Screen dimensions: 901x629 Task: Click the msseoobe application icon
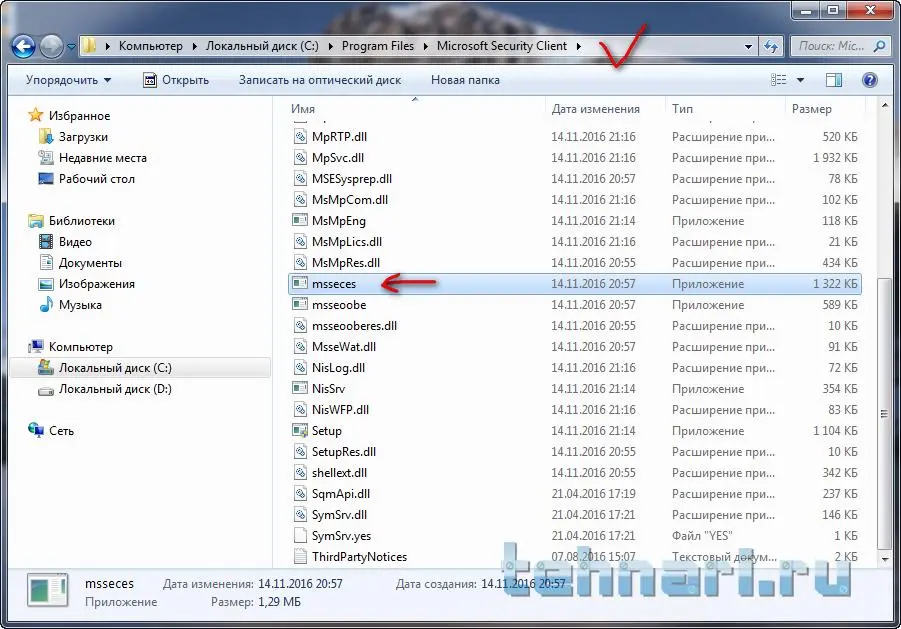300,304
